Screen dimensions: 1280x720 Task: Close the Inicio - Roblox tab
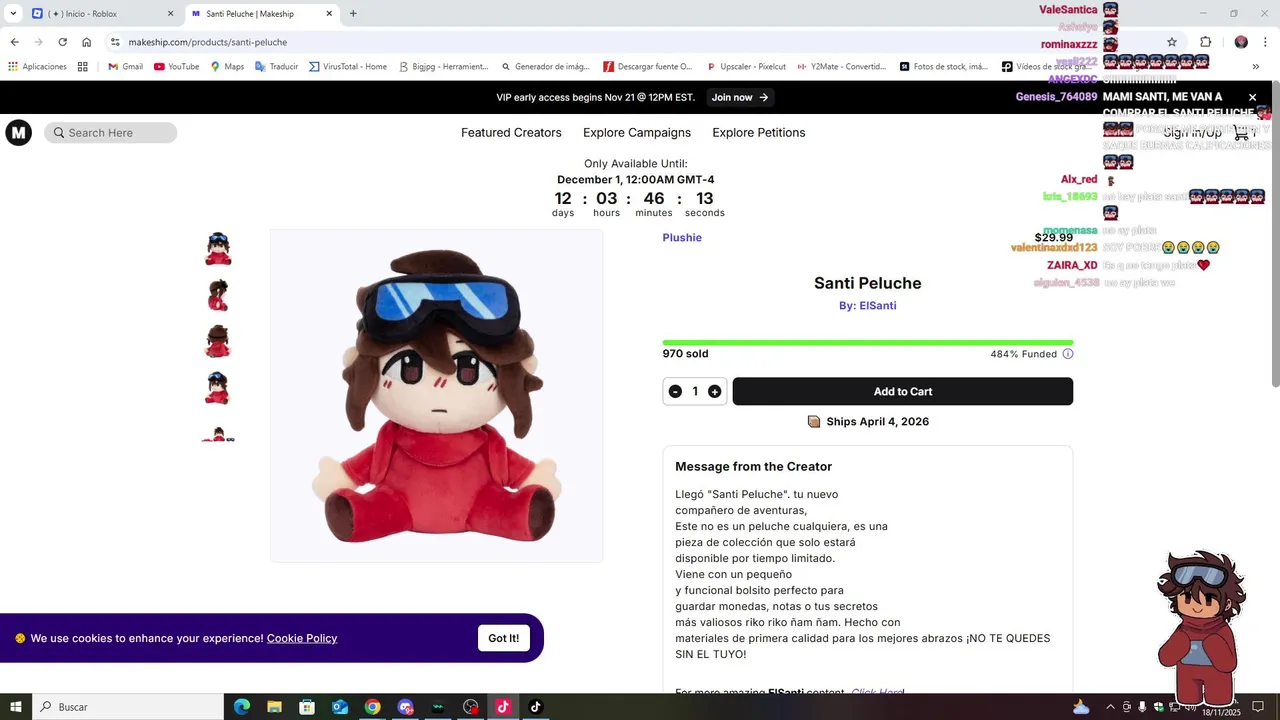tap(170, 14)
